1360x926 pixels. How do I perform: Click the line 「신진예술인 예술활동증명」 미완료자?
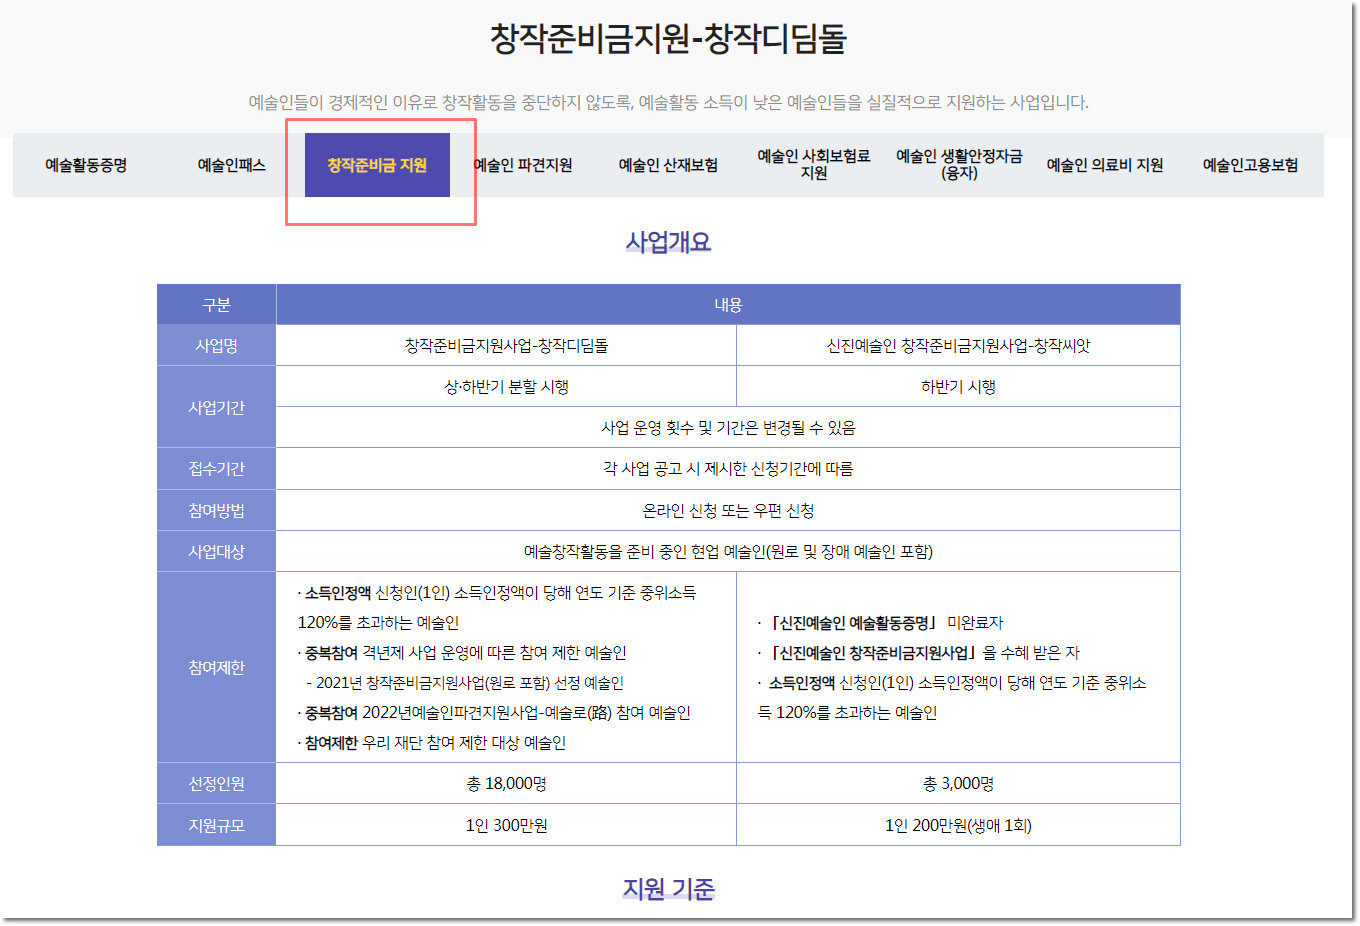(880, 623)
